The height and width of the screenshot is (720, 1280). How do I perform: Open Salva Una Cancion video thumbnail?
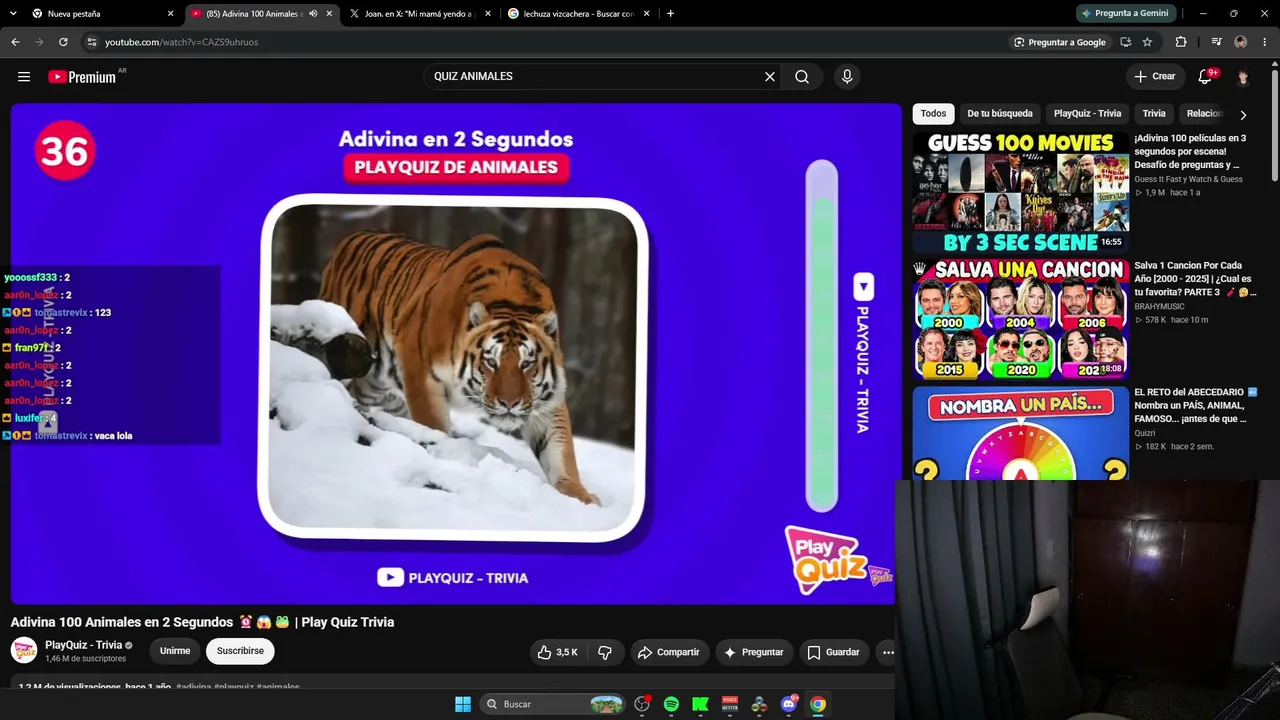point(1021,319)
